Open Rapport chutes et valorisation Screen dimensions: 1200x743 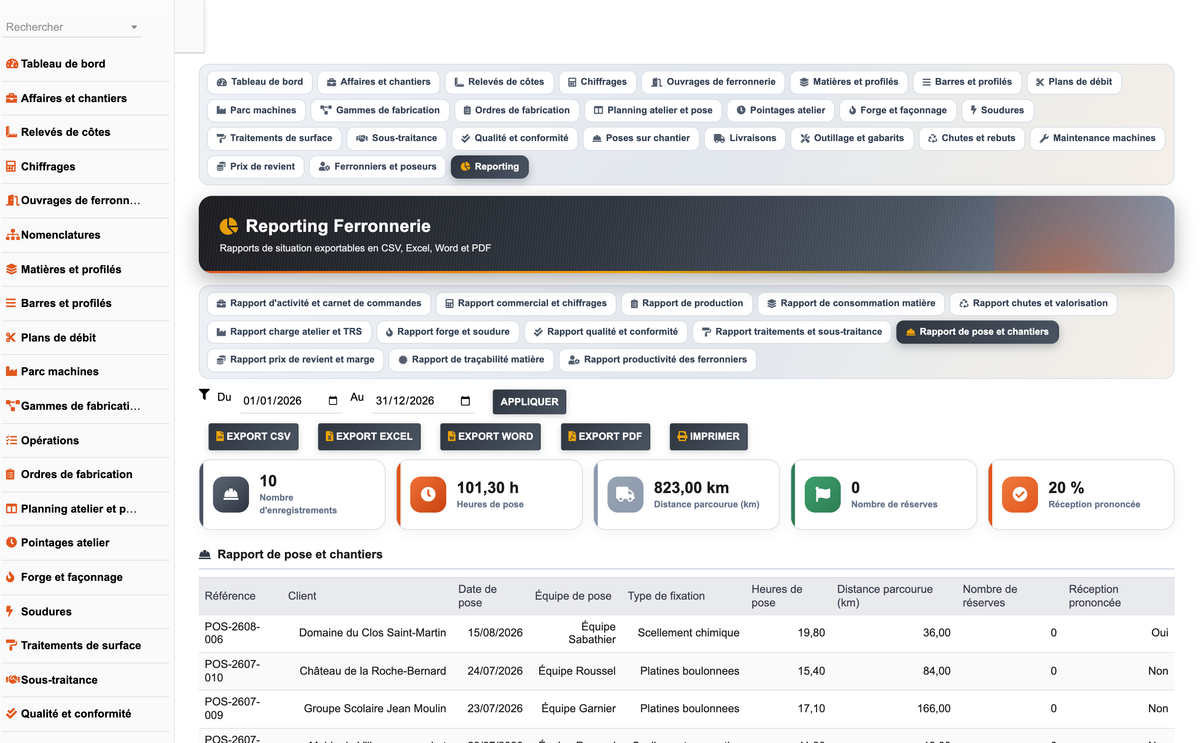click(1033, 303)
